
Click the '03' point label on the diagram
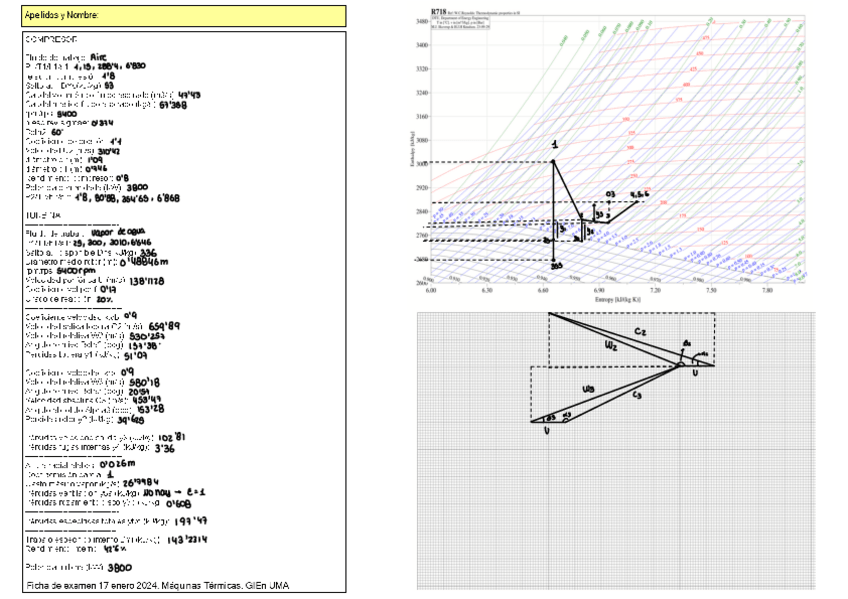[x=609, y=193]
